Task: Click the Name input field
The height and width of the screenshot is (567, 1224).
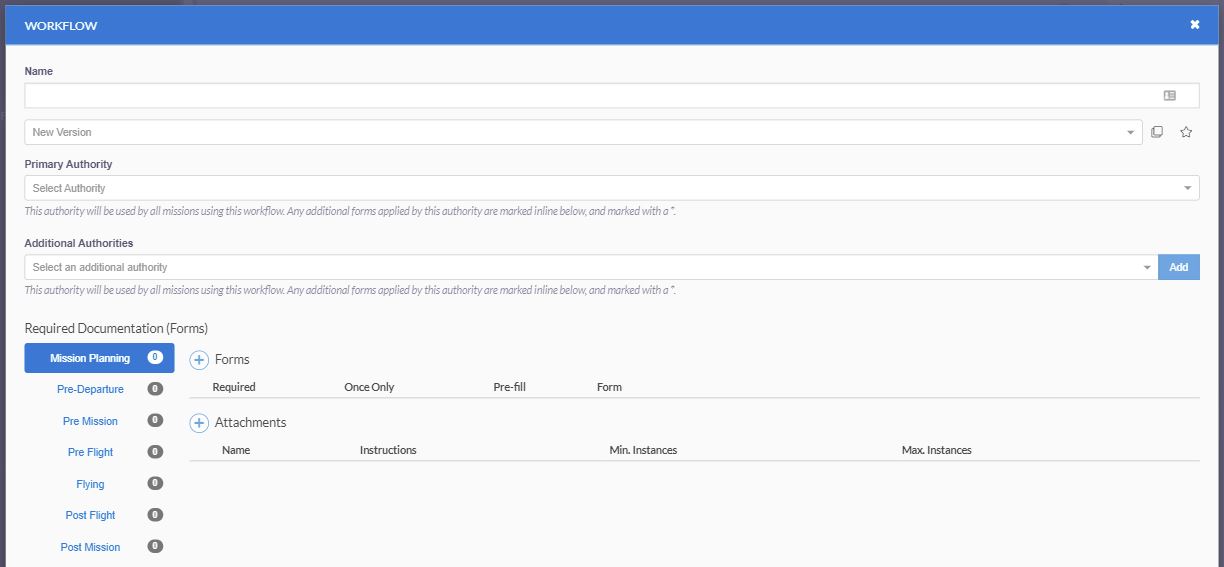Action: click(x=612, y=96)
